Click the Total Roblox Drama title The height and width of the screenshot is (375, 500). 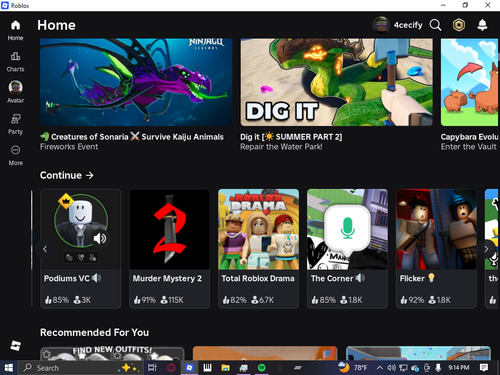[258, 278]
